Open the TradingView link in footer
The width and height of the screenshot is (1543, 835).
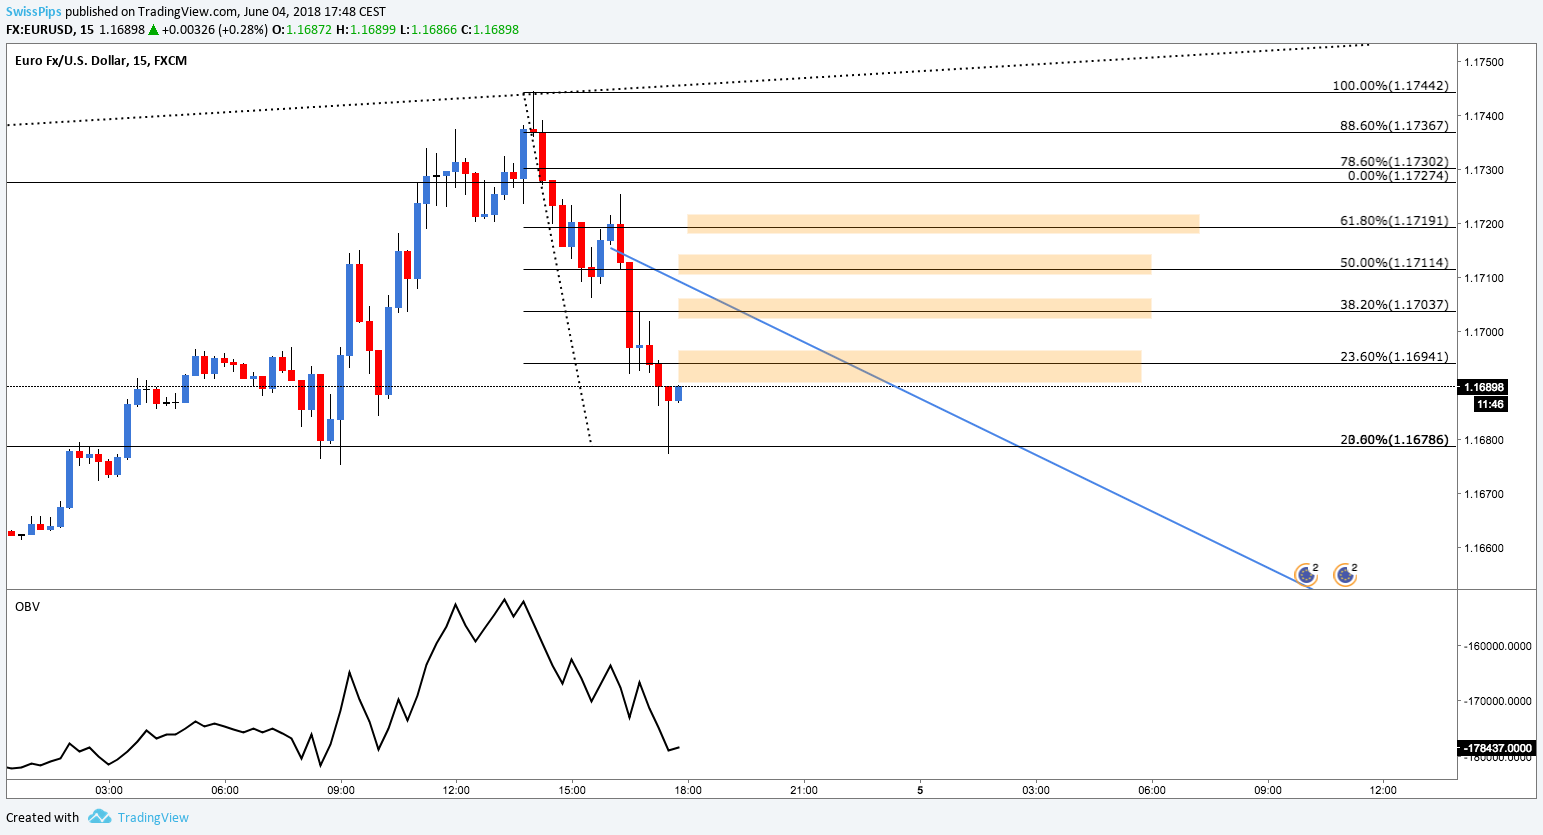coord(153,817)
